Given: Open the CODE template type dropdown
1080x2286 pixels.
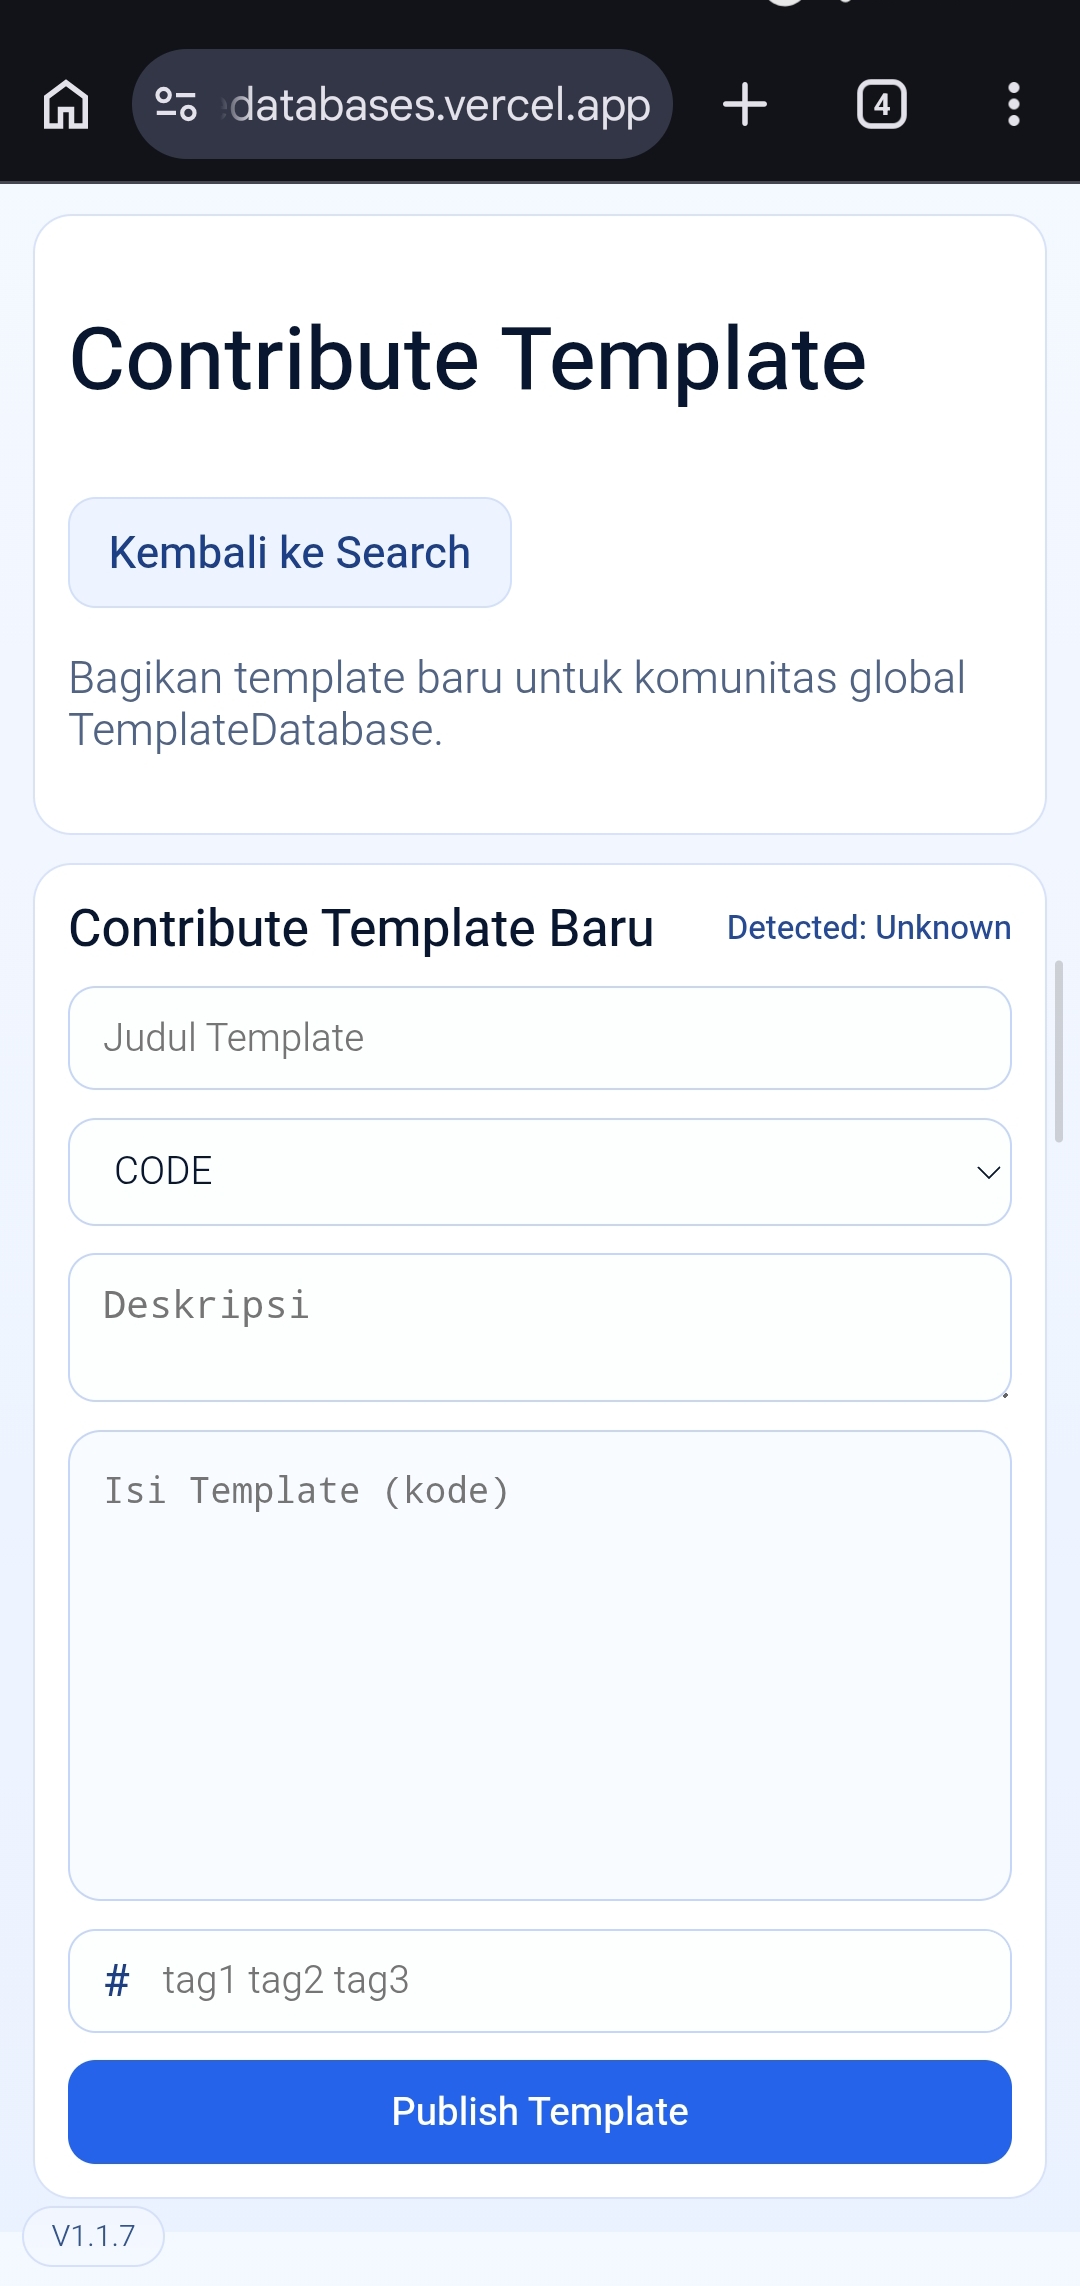Looking at the screenshot, I should coord(540,1172).
